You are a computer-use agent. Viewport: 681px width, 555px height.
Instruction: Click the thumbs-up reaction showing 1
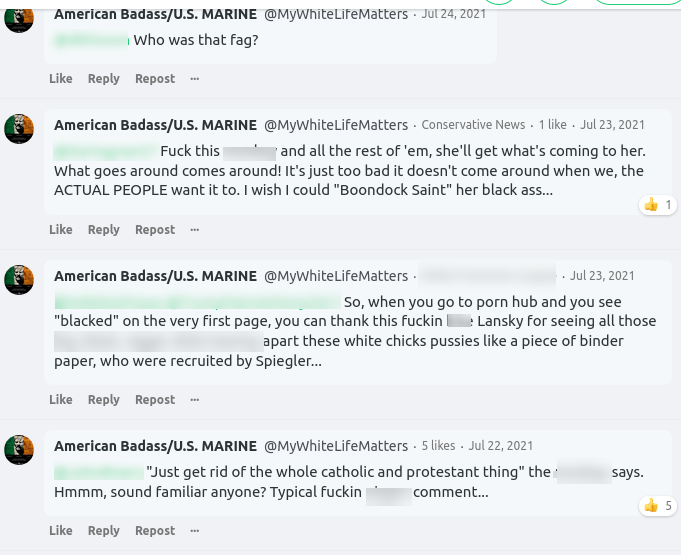click(x=658, y=205)
